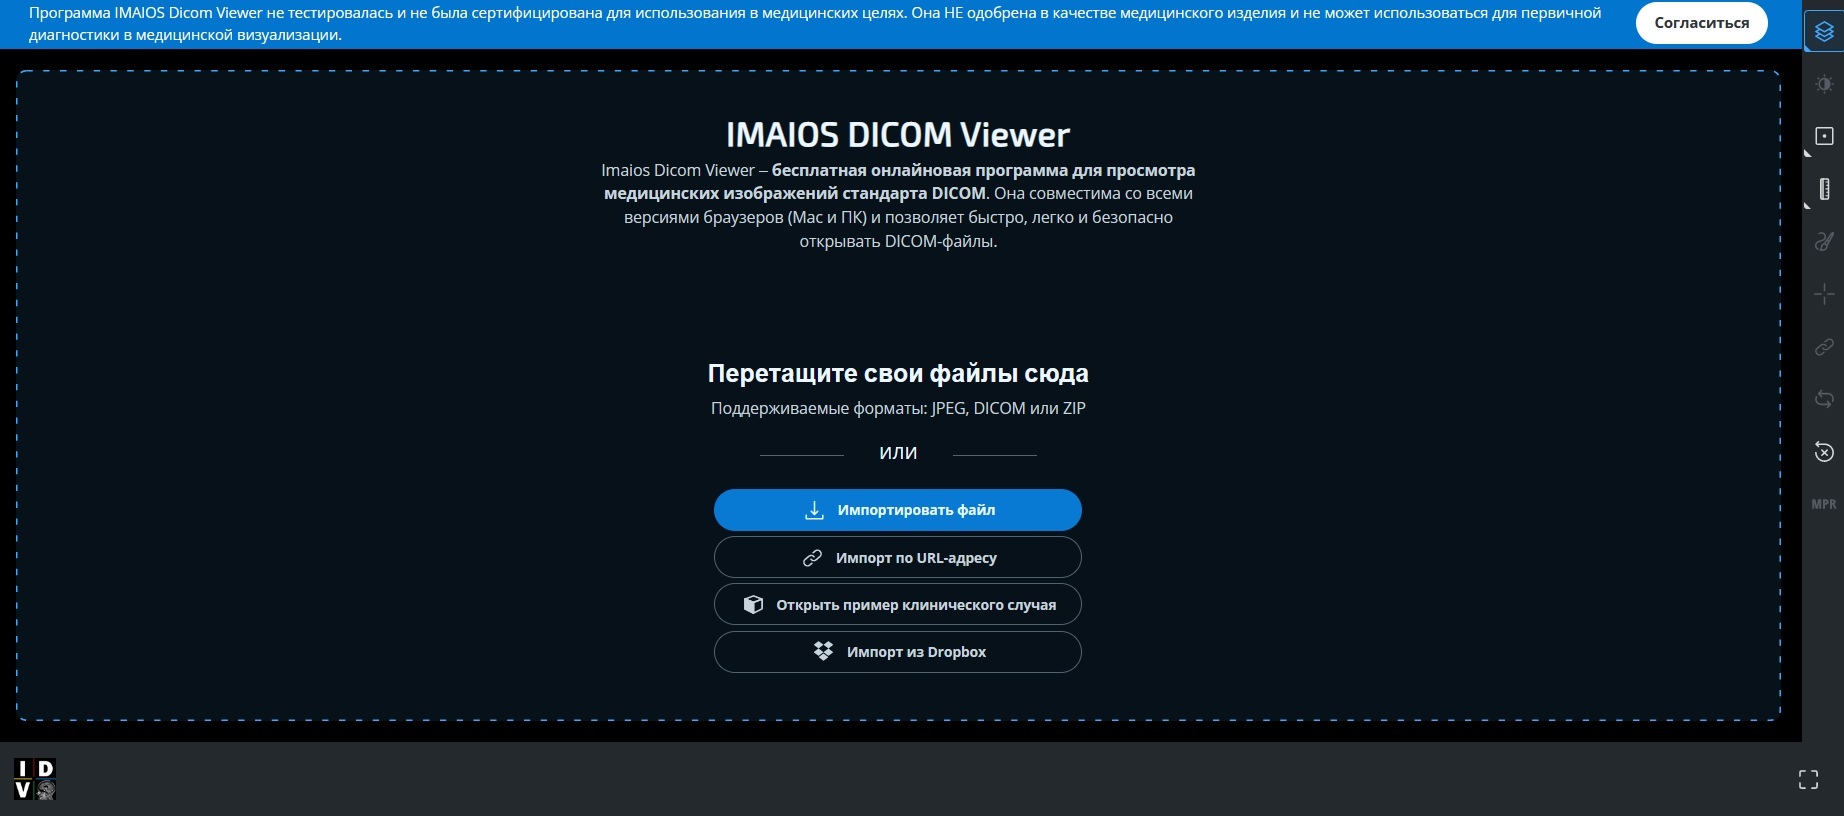Activate the MPR mode button
The height and width of the screenshot is (816, 1844).
(1824, 504)
